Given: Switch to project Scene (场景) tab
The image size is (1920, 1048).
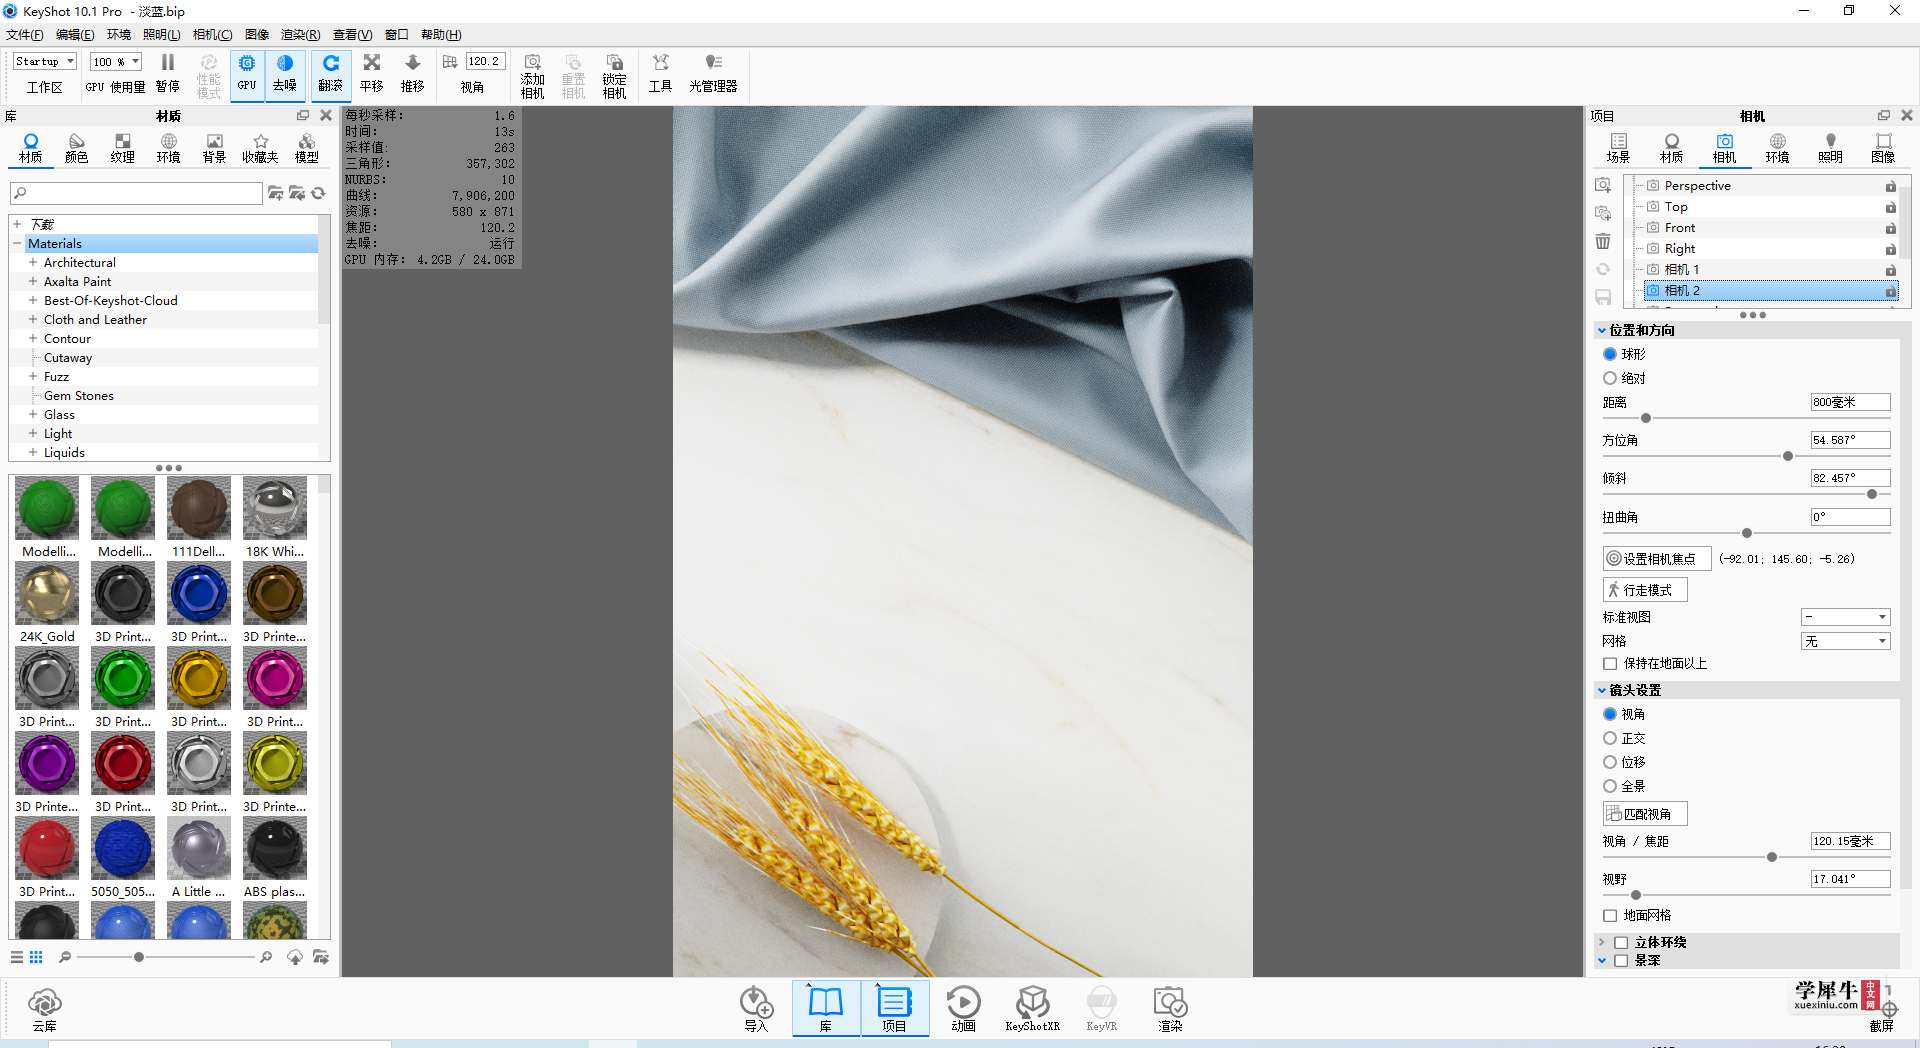Looking at the screenshot, I should 1618,148.
